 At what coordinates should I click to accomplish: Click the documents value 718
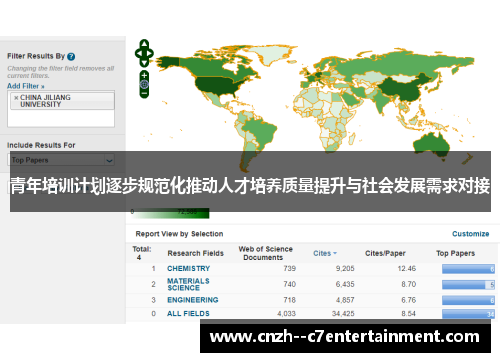(x=289, y=300)
